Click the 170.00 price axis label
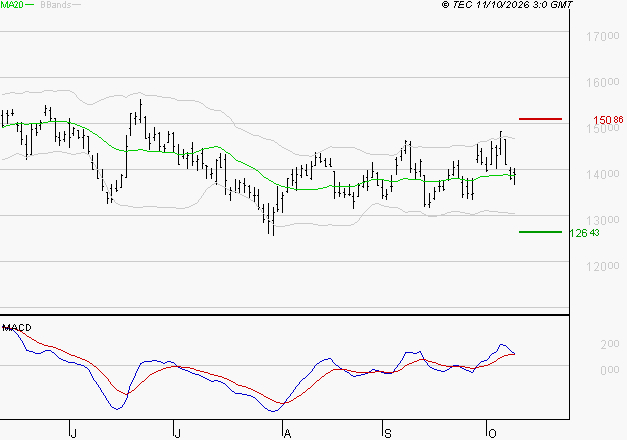 (x=603, y=36)
